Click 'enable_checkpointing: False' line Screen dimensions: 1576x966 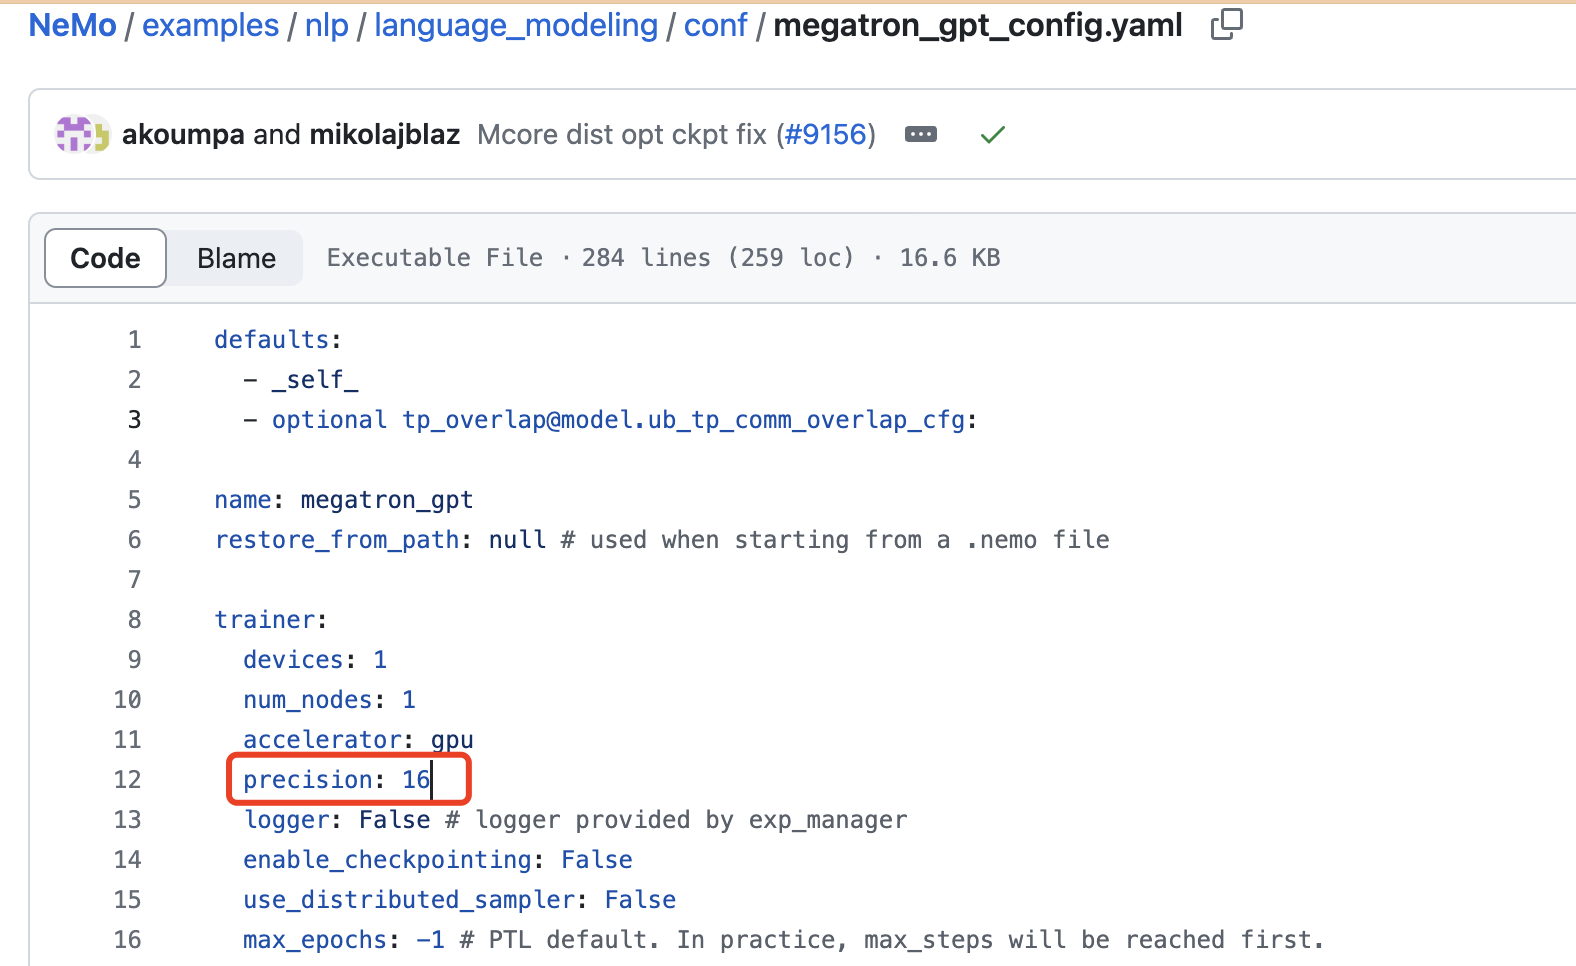point(438,860)
